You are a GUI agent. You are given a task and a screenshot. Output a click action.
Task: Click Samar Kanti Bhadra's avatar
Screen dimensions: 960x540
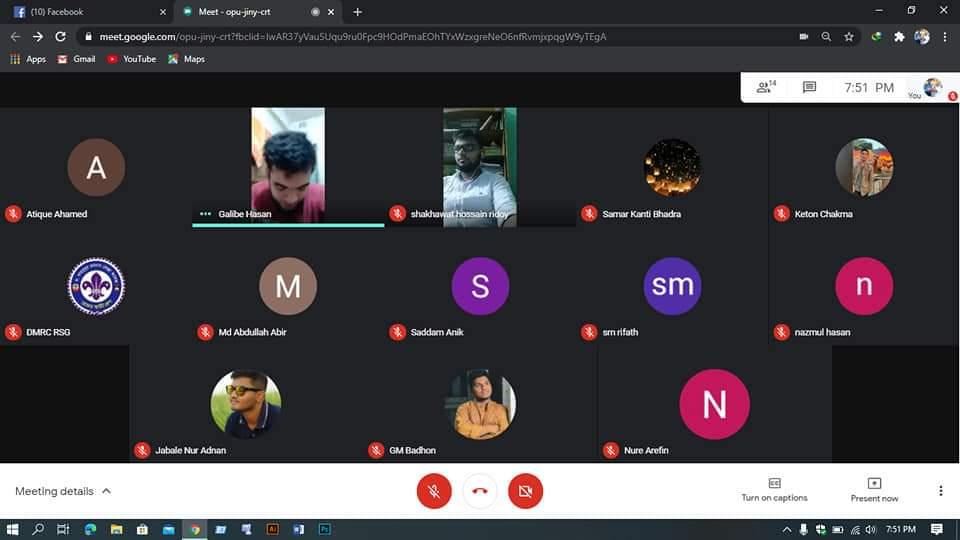[672, 167]
